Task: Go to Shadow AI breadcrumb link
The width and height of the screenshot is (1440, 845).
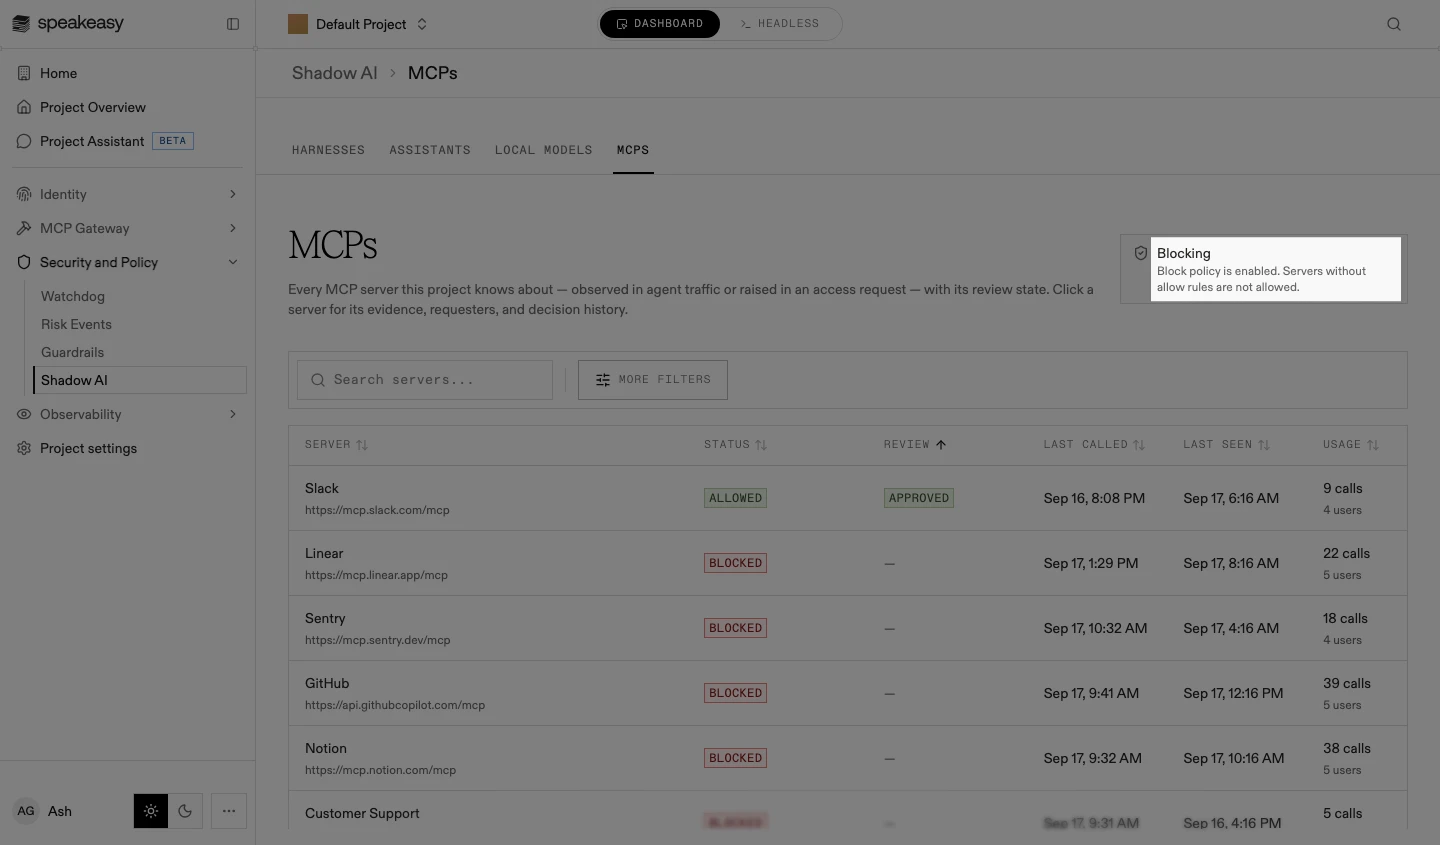Action: pos(335,73)
